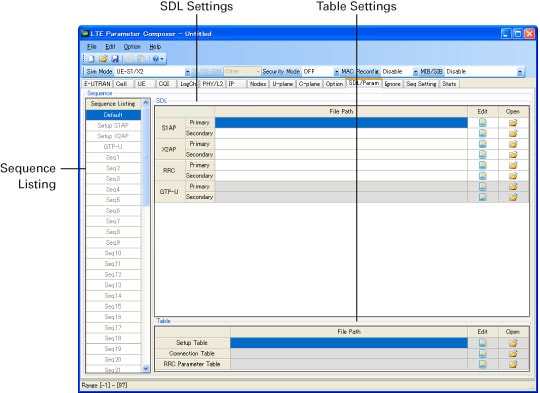The width and height of the screenshot is (540, 393).
Task: Open the Security Mode dropdown
Action: [x=336, y=72]
